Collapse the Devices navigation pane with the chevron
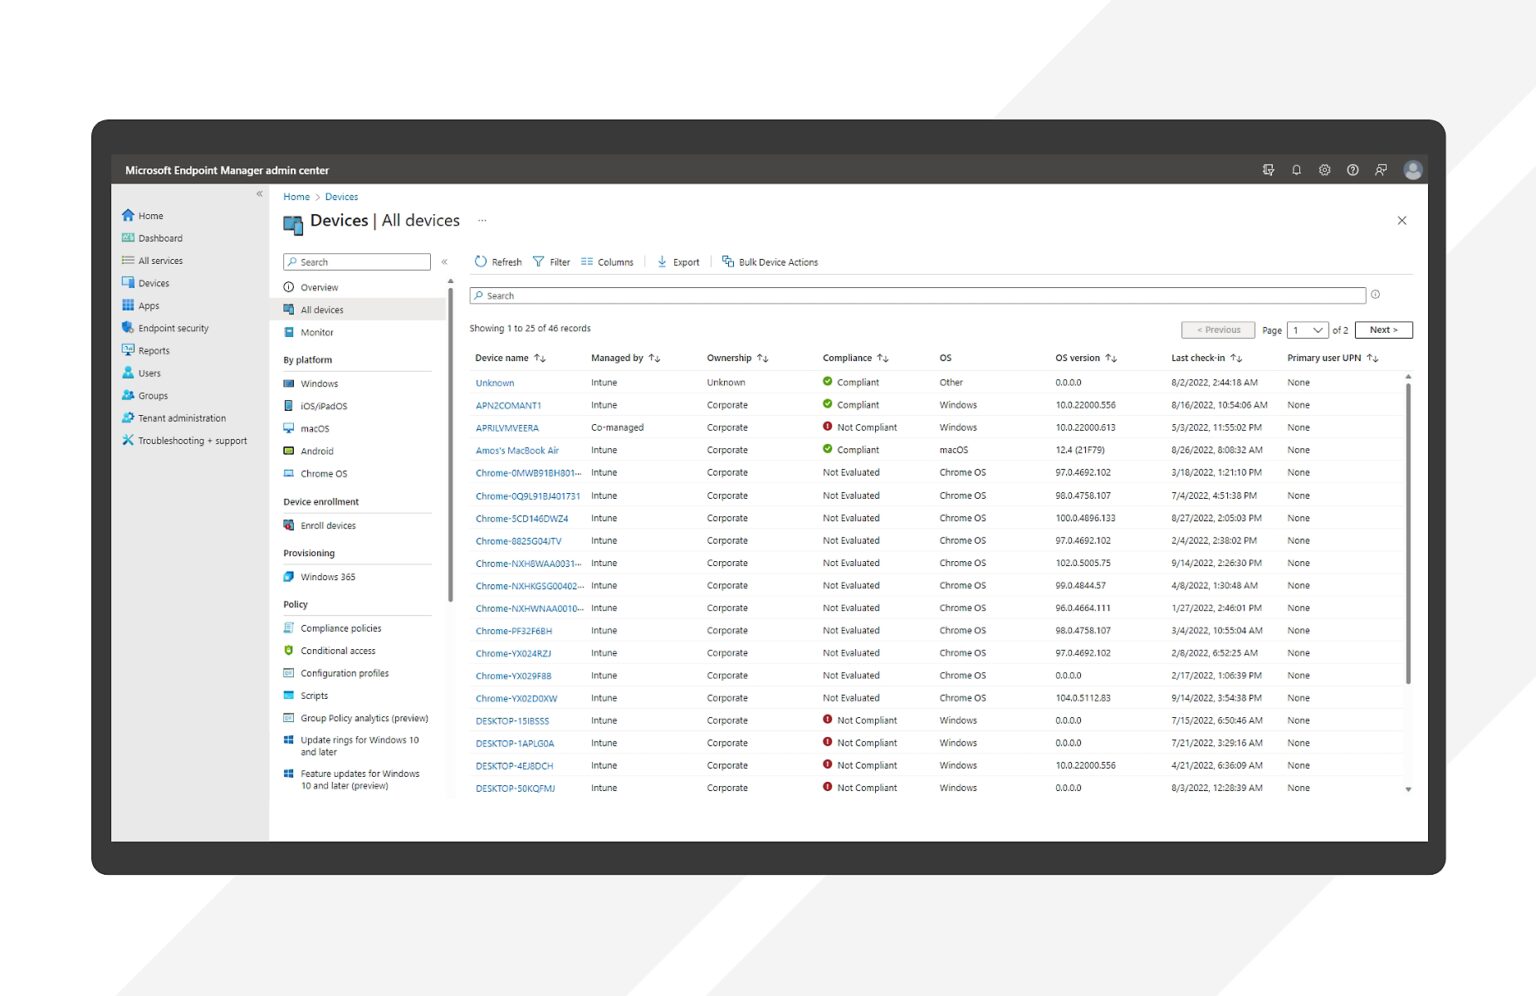1536x996 pixels. 444,261
